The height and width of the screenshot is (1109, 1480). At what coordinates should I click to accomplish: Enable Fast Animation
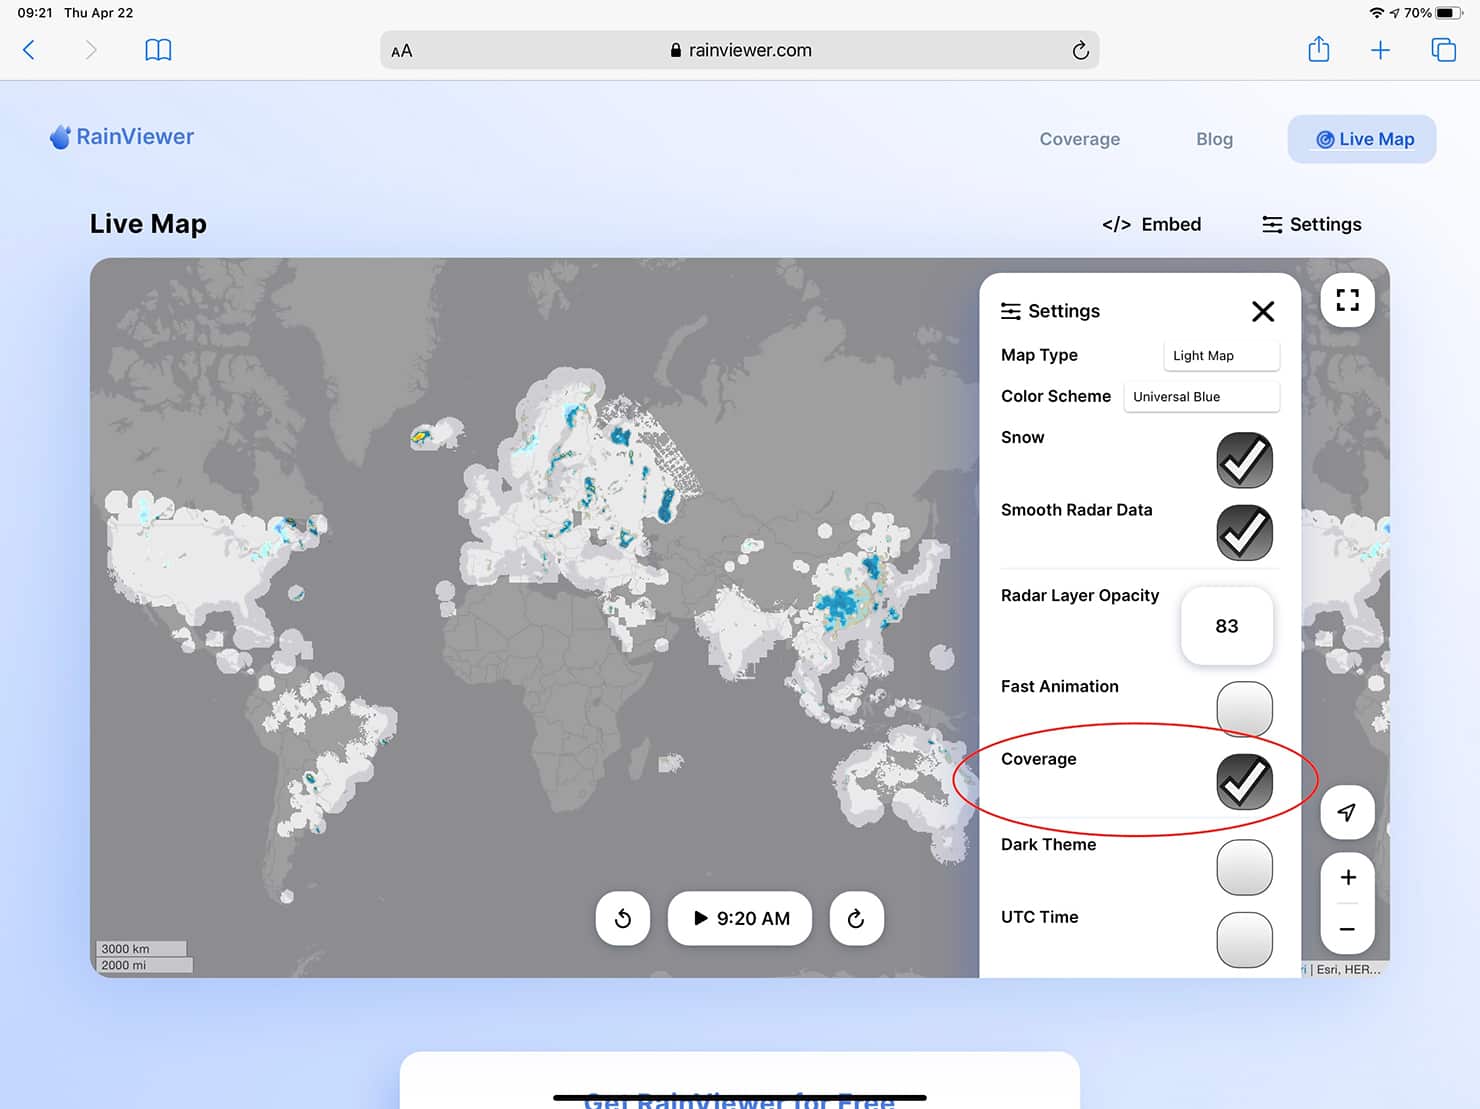tap(1244, 709)
